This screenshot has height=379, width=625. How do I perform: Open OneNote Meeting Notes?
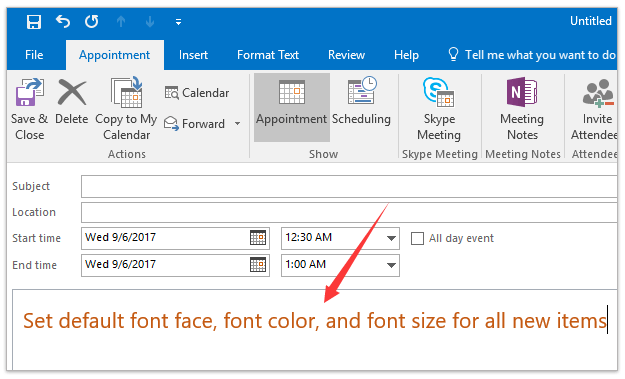click(x=522, y=109)
